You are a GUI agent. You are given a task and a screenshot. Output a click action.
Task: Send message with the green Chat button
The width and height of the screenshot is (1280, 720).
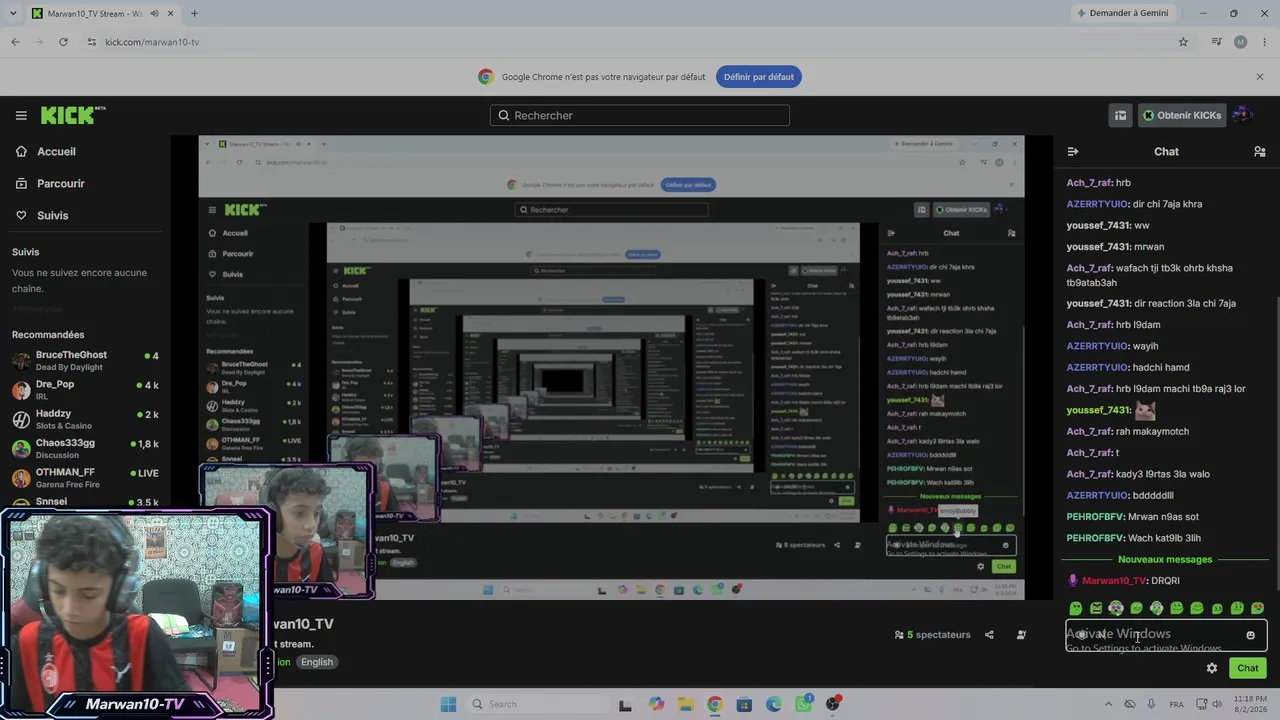[x=1248, y=668]
